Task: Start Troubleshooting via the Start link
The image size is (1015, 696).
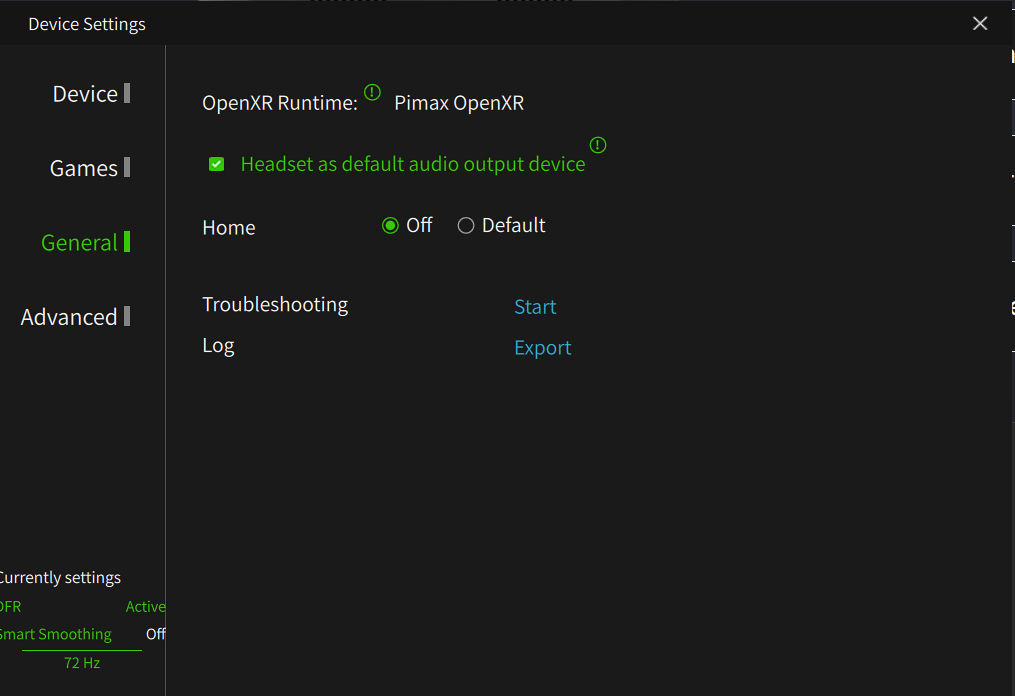Action: click(535, 307)
